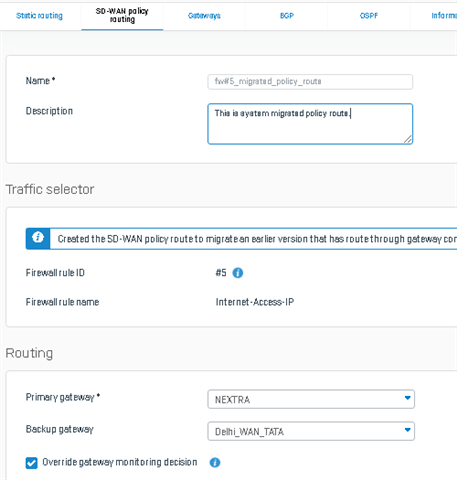Click the SD-WAN migration notice text
Screen dimensions: 457x480
(257, 239)
